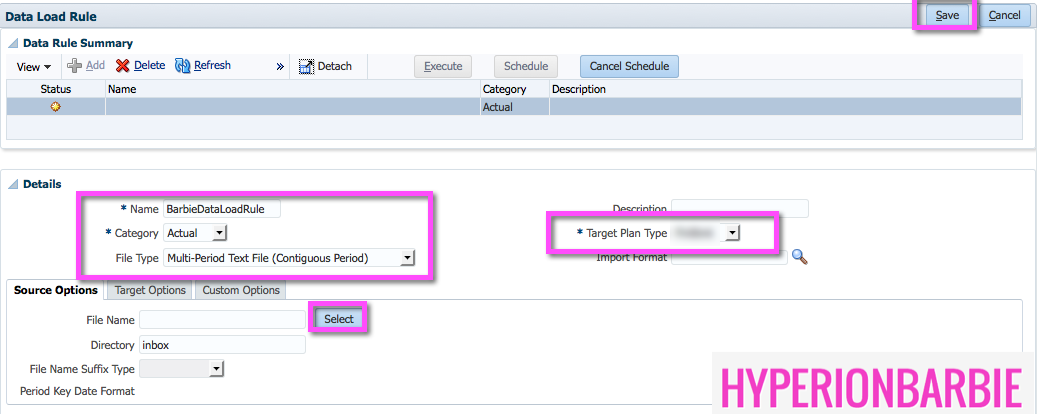Open the Category dropdown
The height and width of the screenshot is (414, 1039).
coord(220,233)
